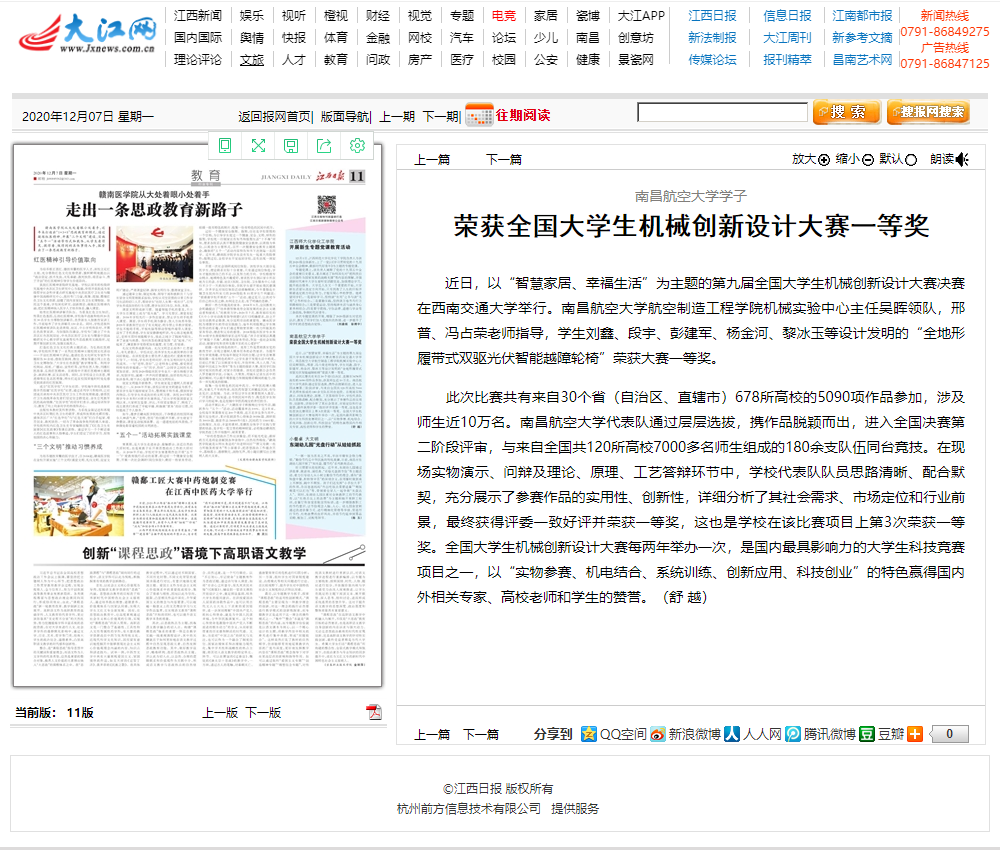Click the save icon in the green toolbar
The width and height of the screenshot is (1000, 850).
point(290,146)
